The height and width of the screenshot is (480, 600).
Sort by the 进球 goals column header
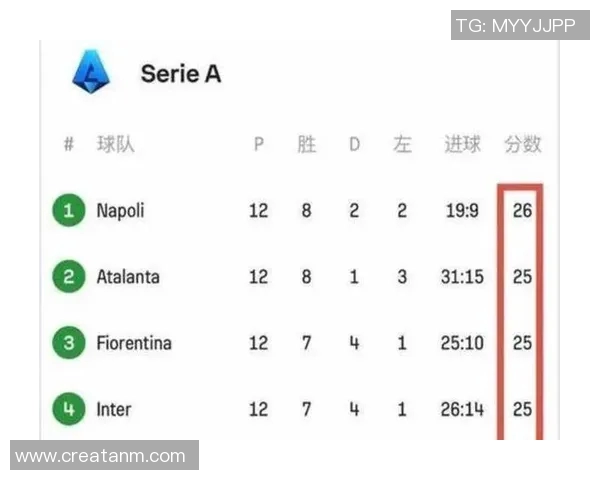462,144
